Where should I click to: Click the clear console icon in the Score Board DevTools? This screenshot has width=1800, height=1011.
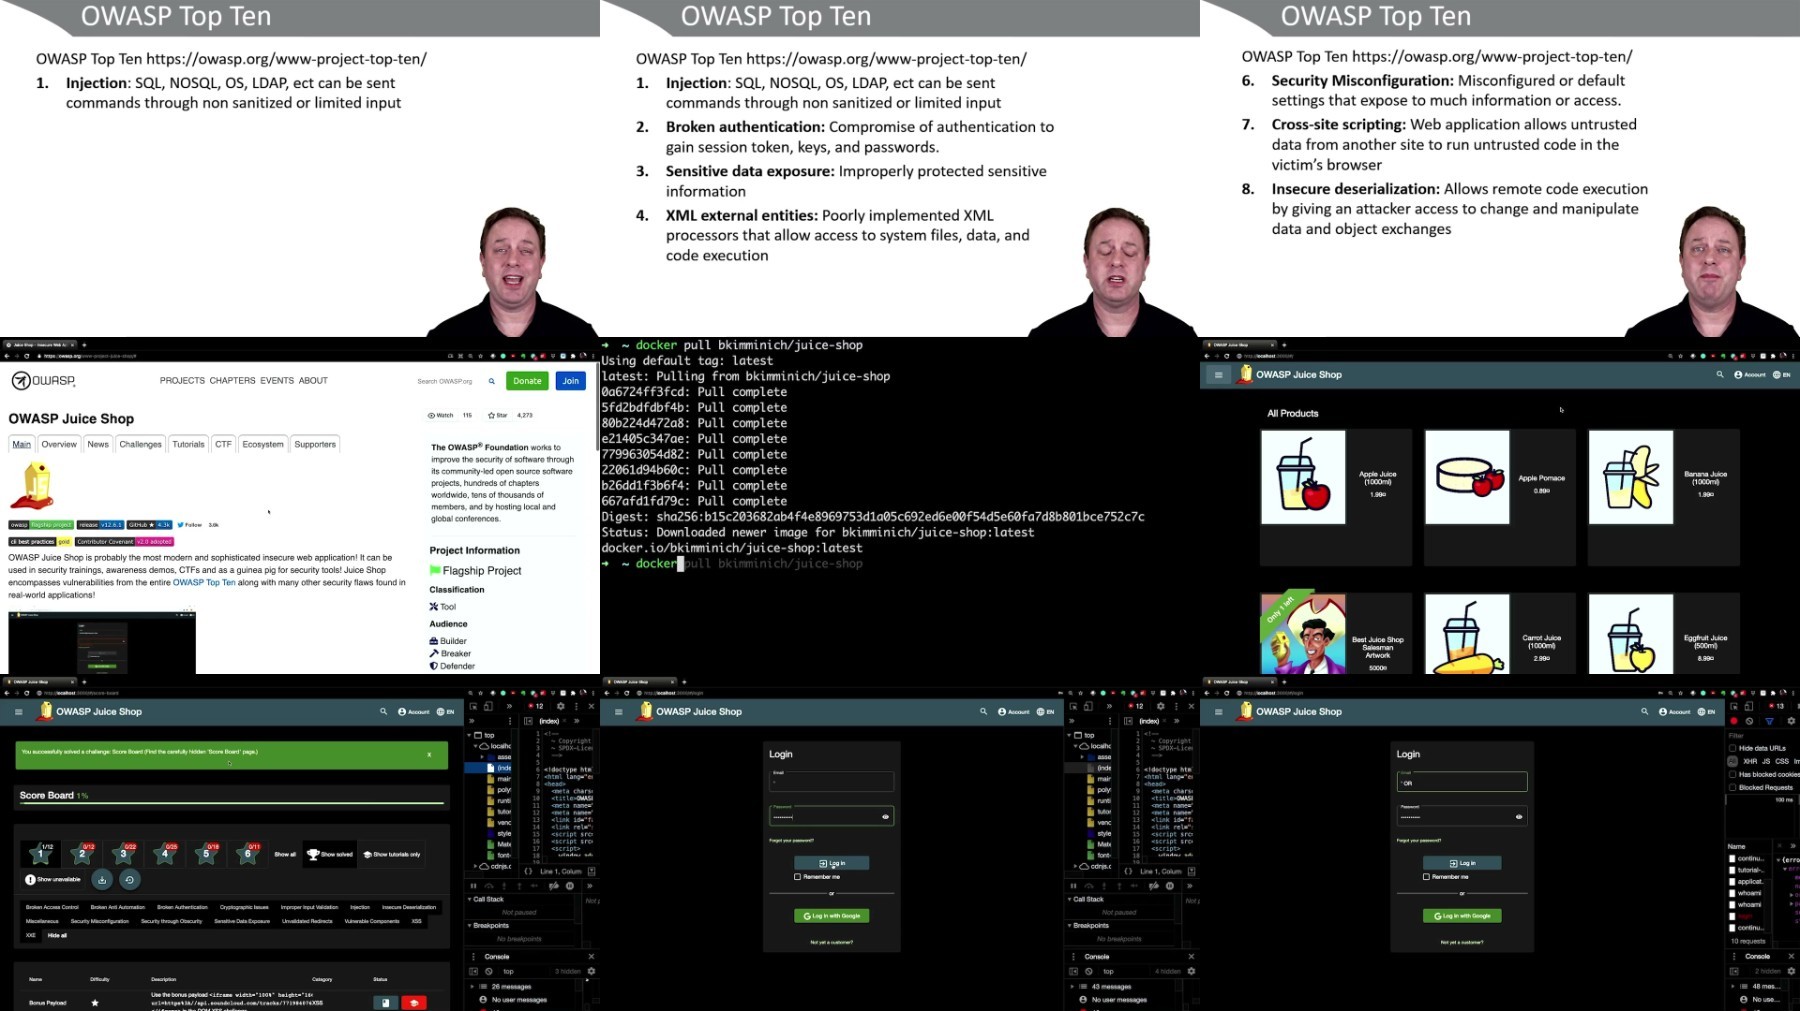coord(489,971)
